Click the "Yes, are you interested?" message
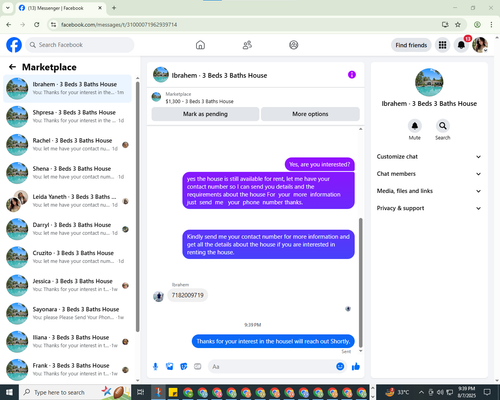The width and height of the screenshot is (500, 400). tap(320, 164)
